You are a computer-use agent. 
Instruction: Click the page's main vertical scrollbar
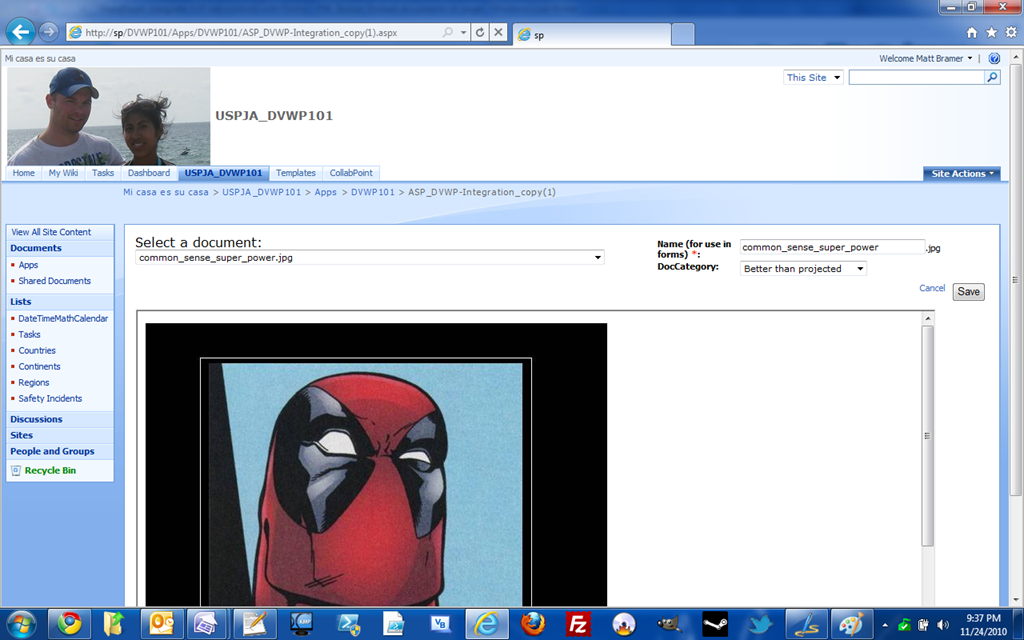[1016, 279]
